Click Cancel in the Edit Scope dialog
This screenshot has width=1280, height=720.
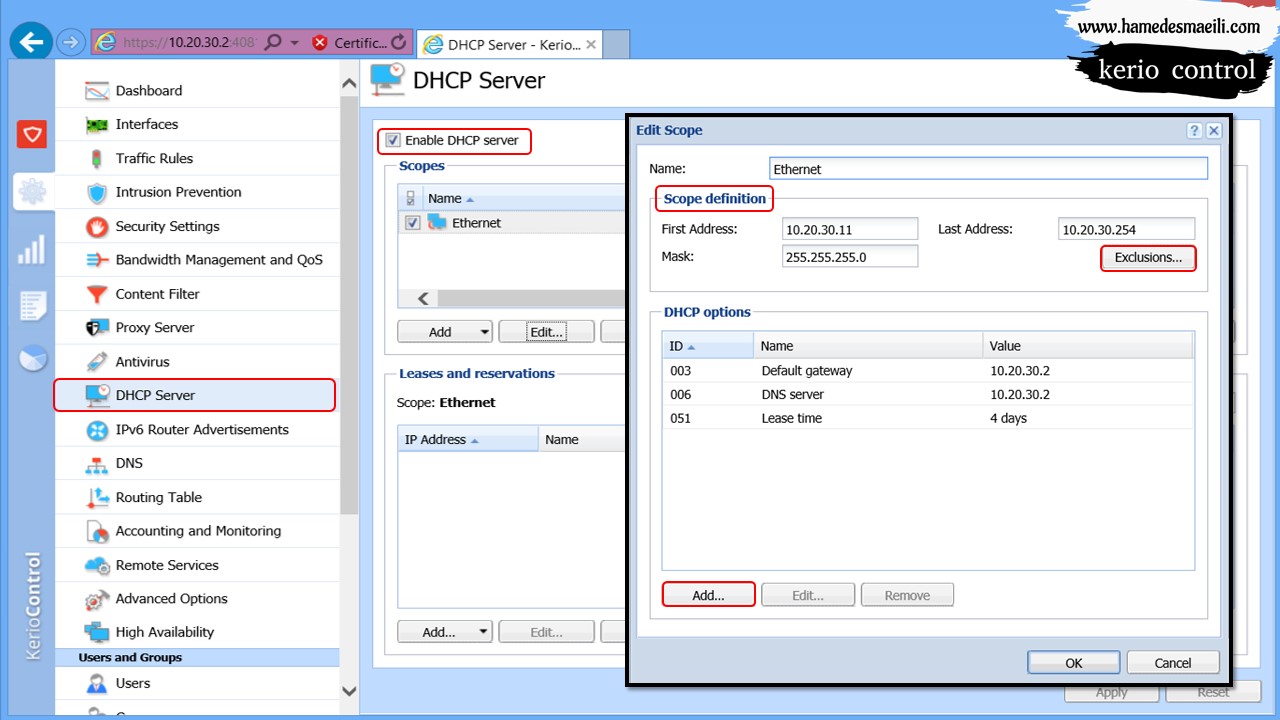(1173, 662)
